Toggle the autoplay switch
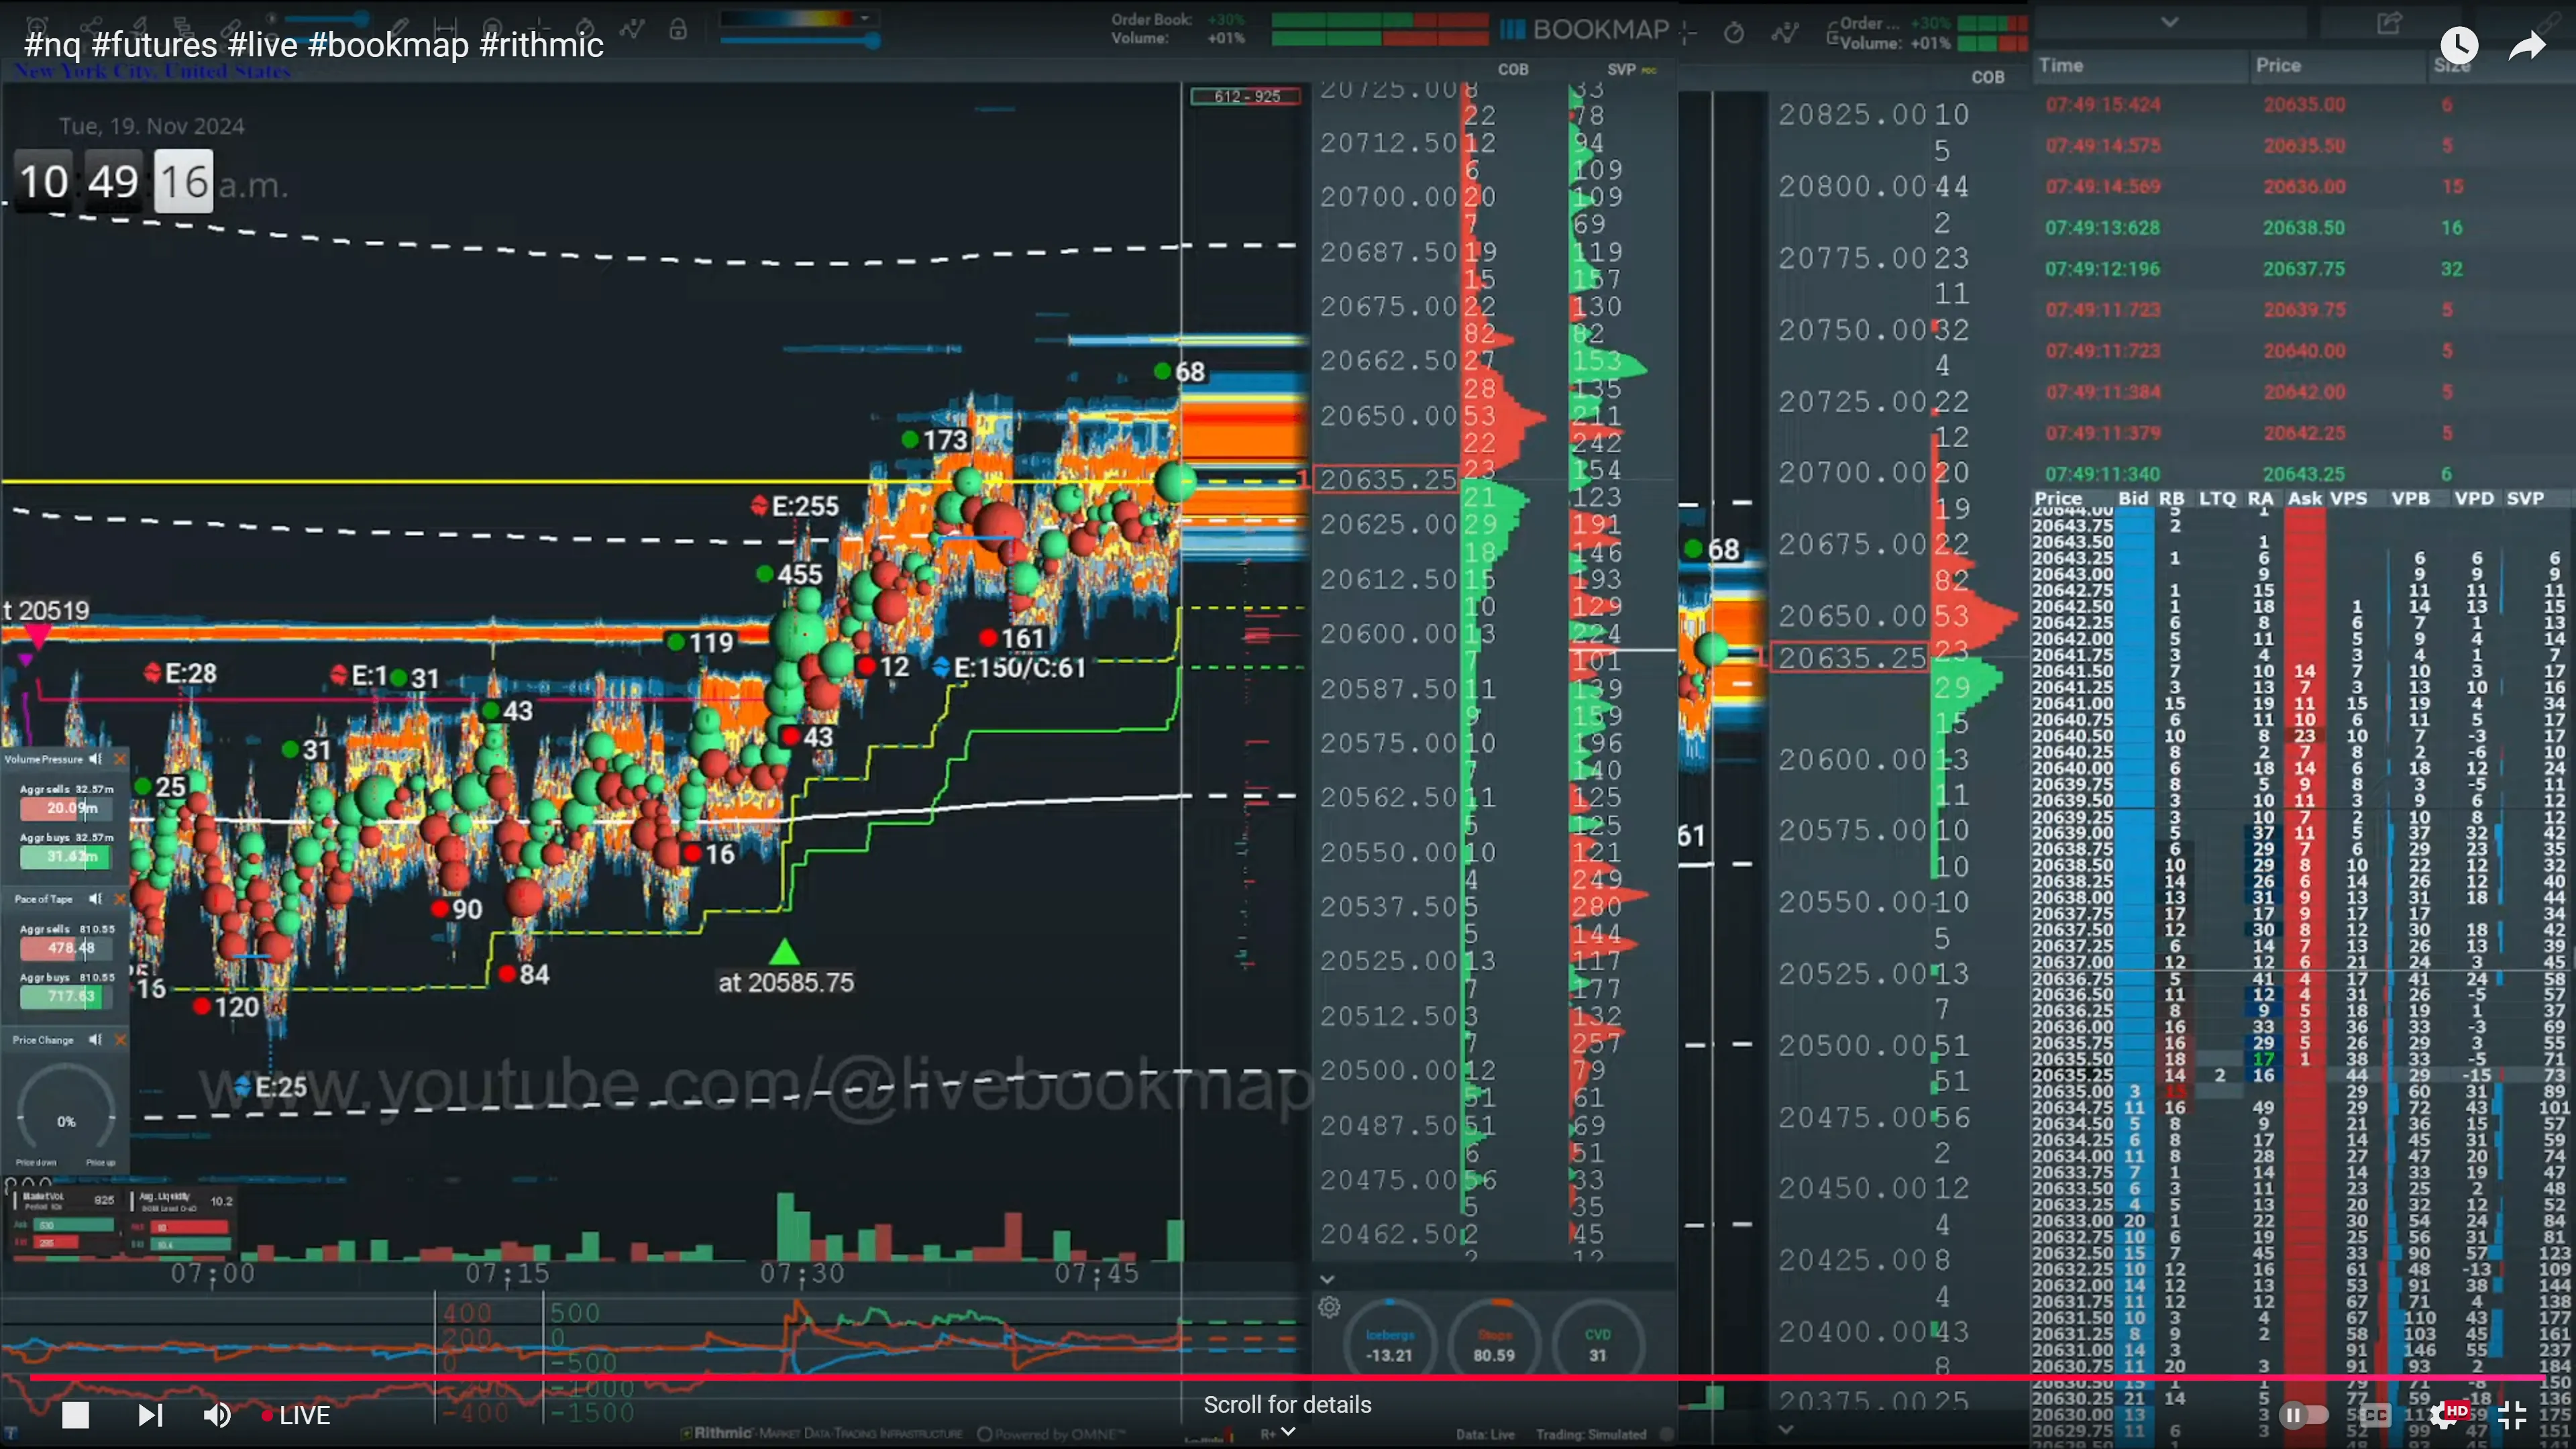 pyautogui.click(x=2303, y=1415)
